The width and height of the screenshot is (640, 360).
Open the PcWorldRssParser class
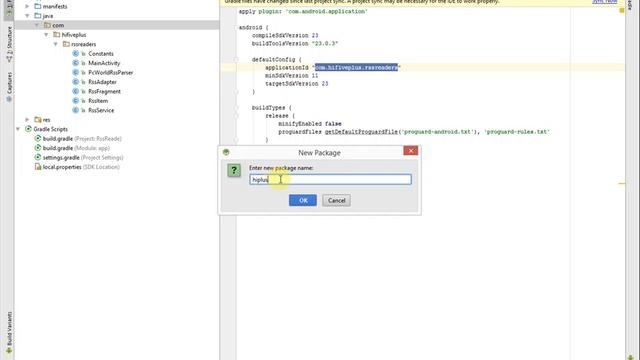[111, 72]
